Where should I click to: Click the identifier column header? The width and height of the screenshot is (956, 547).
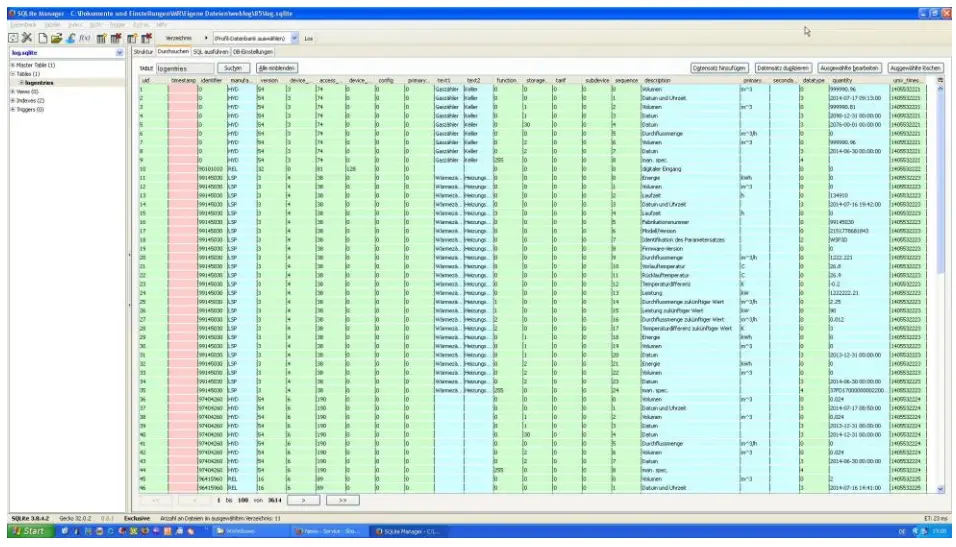click(212, 80)
